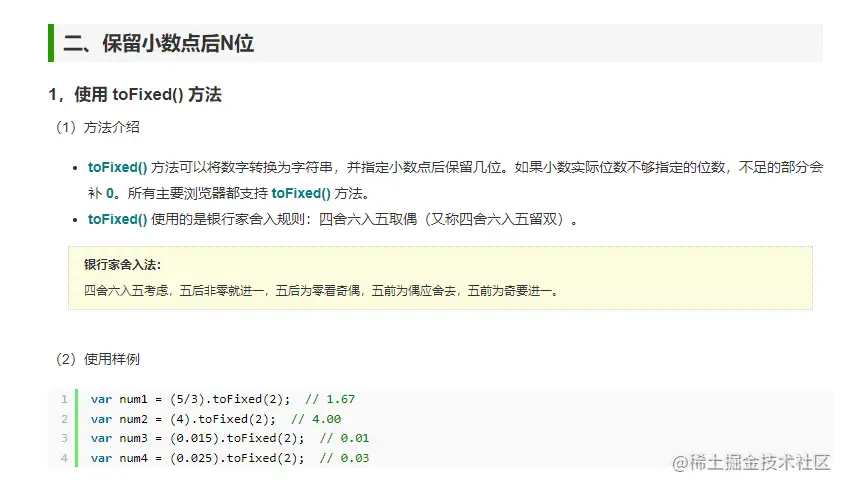Click line number 1 in the code block
Viewport: 847px width, 489px height.
(64, 399)
